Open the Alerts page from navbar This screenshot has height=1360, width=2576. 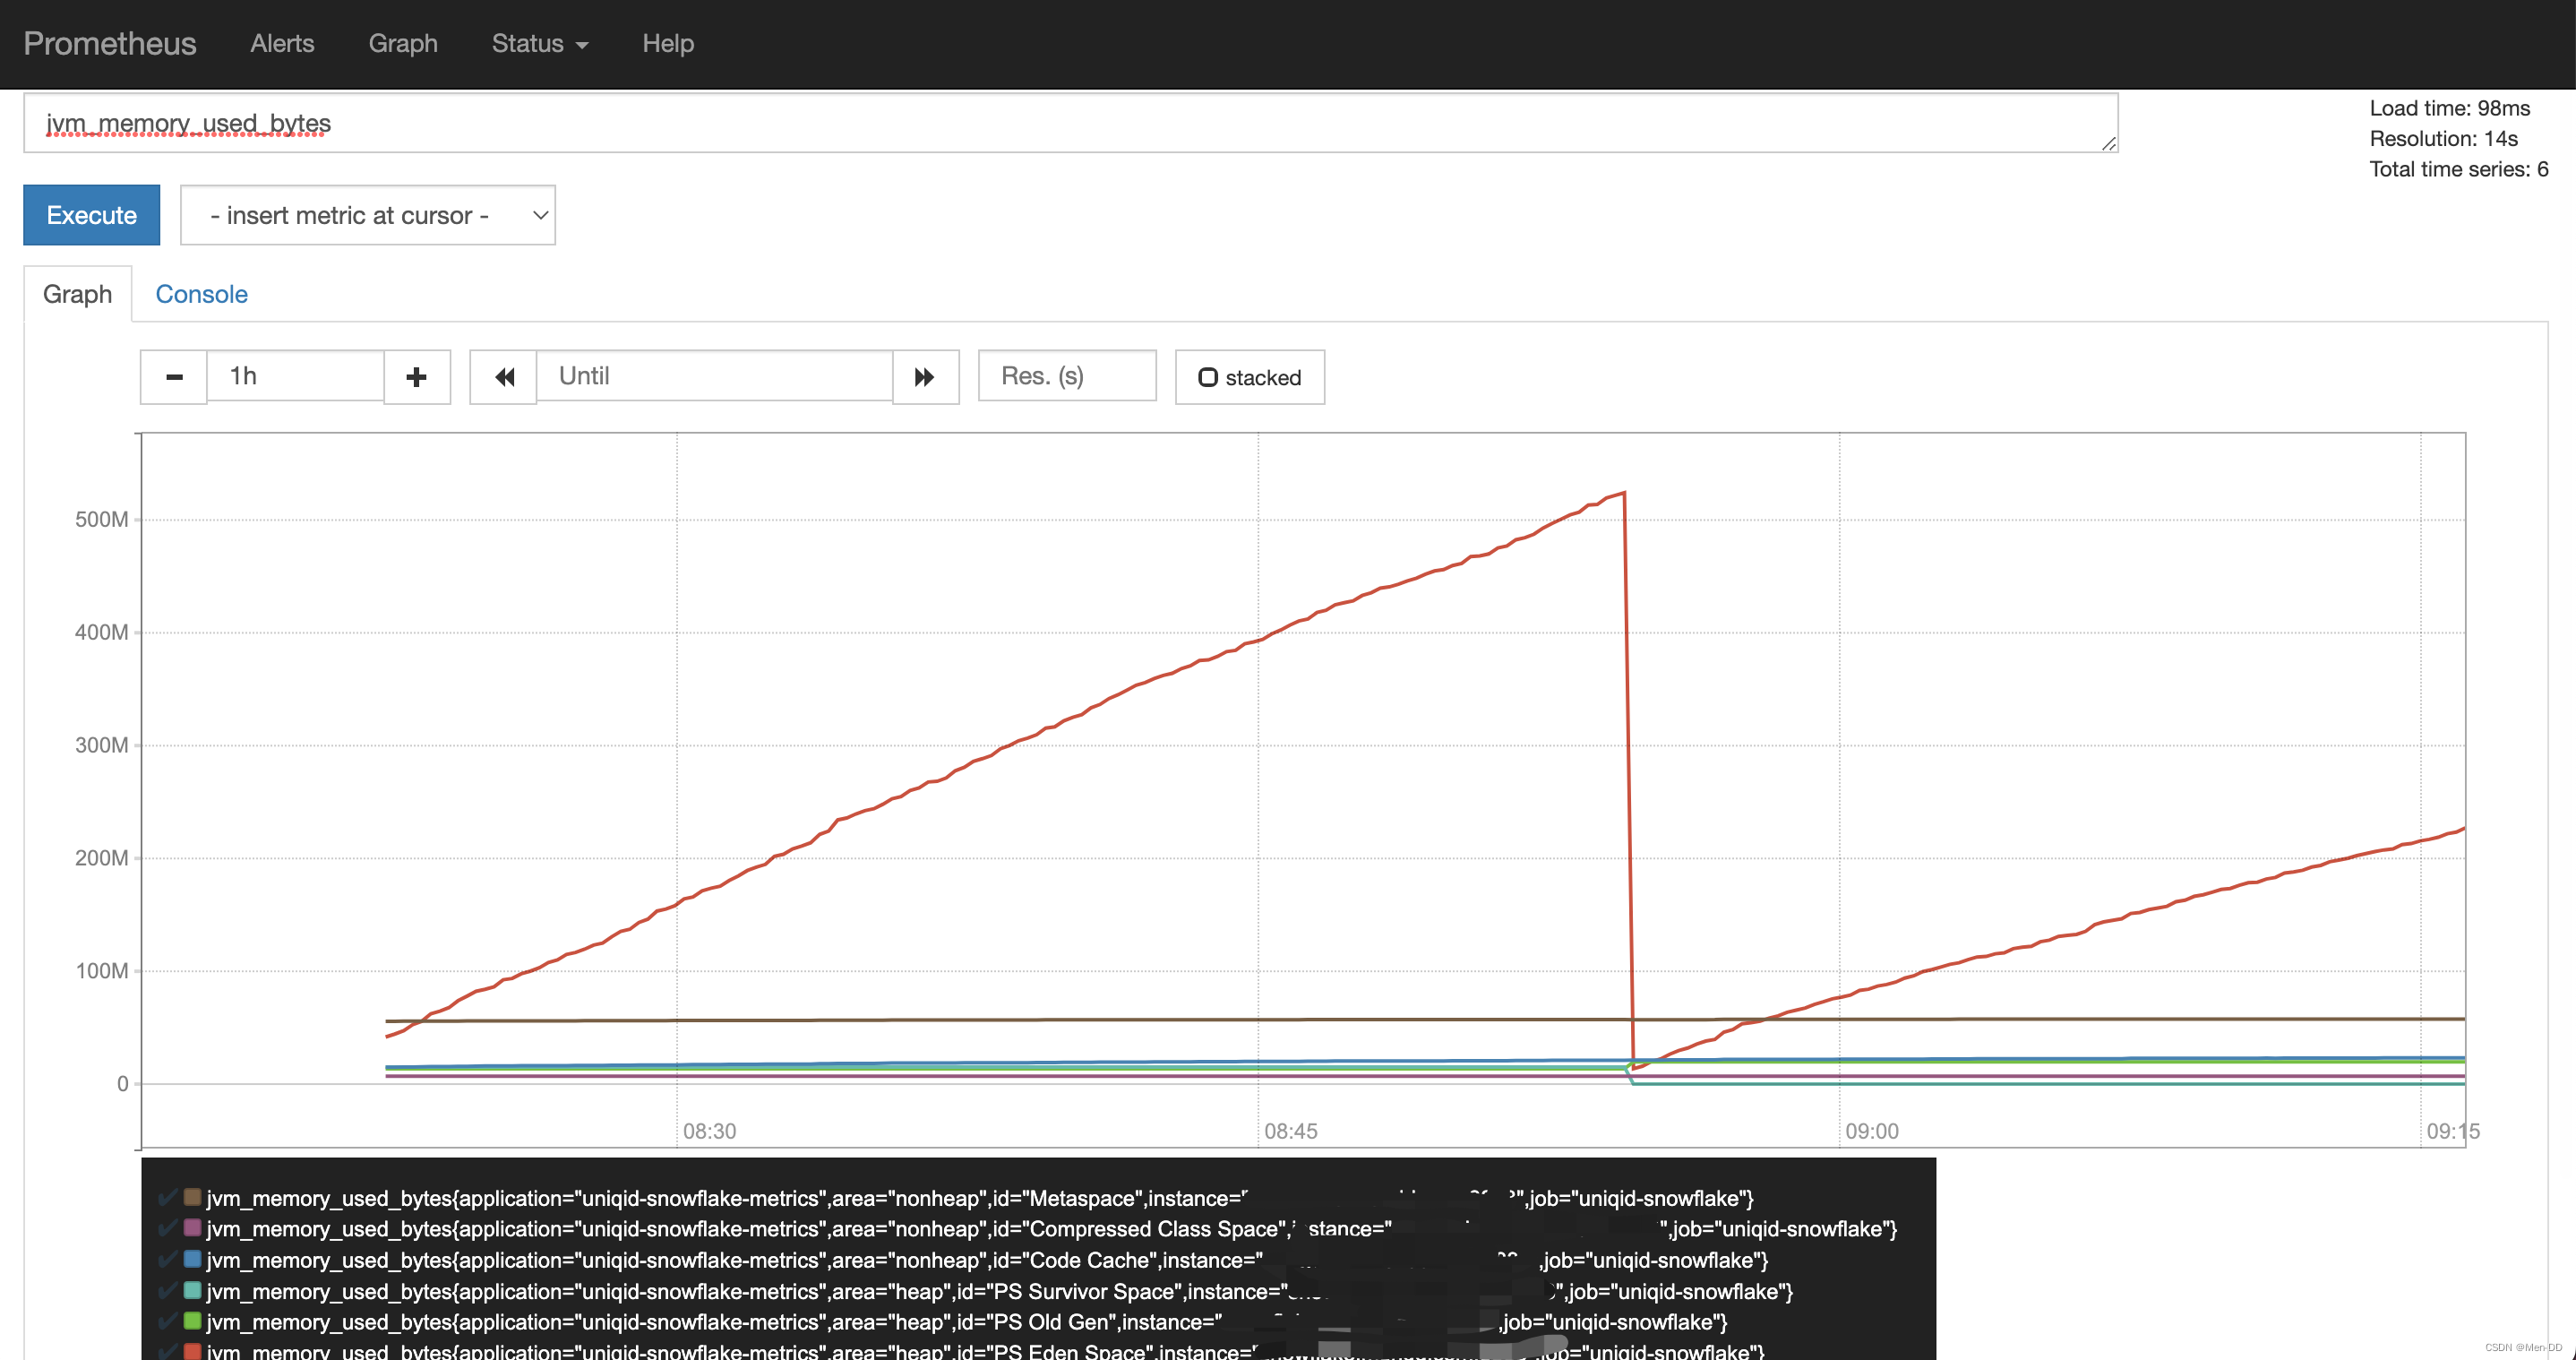click(x=282, y=44)
